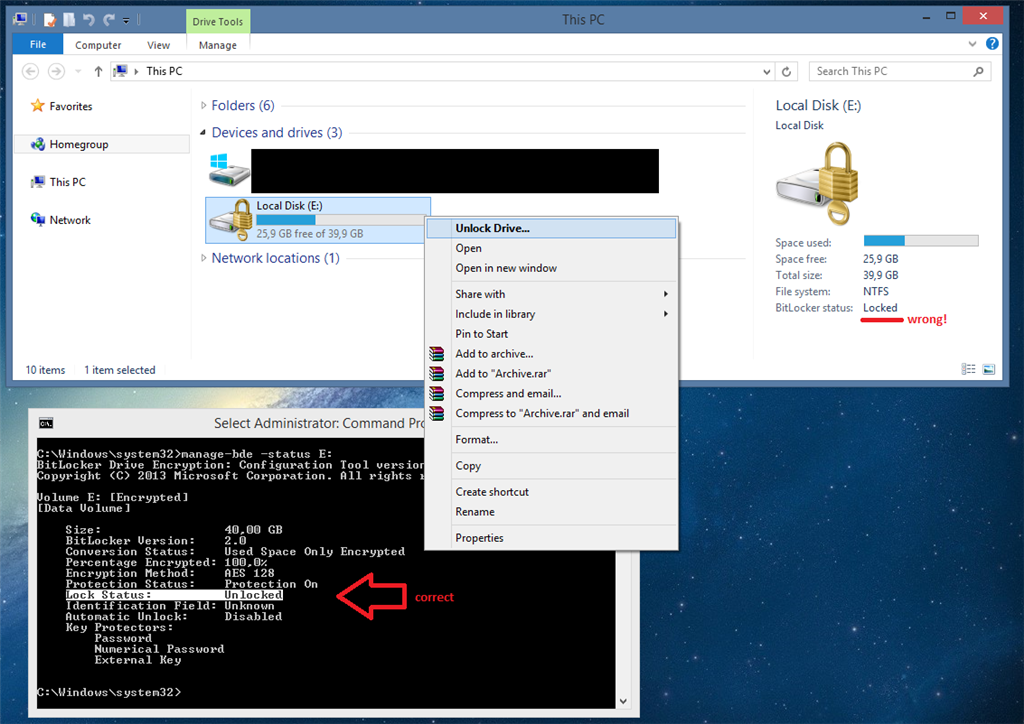This screenshot has width=1024, height=724.
Task: Click the Explorer system menu icon
Action: coord(20,20)
